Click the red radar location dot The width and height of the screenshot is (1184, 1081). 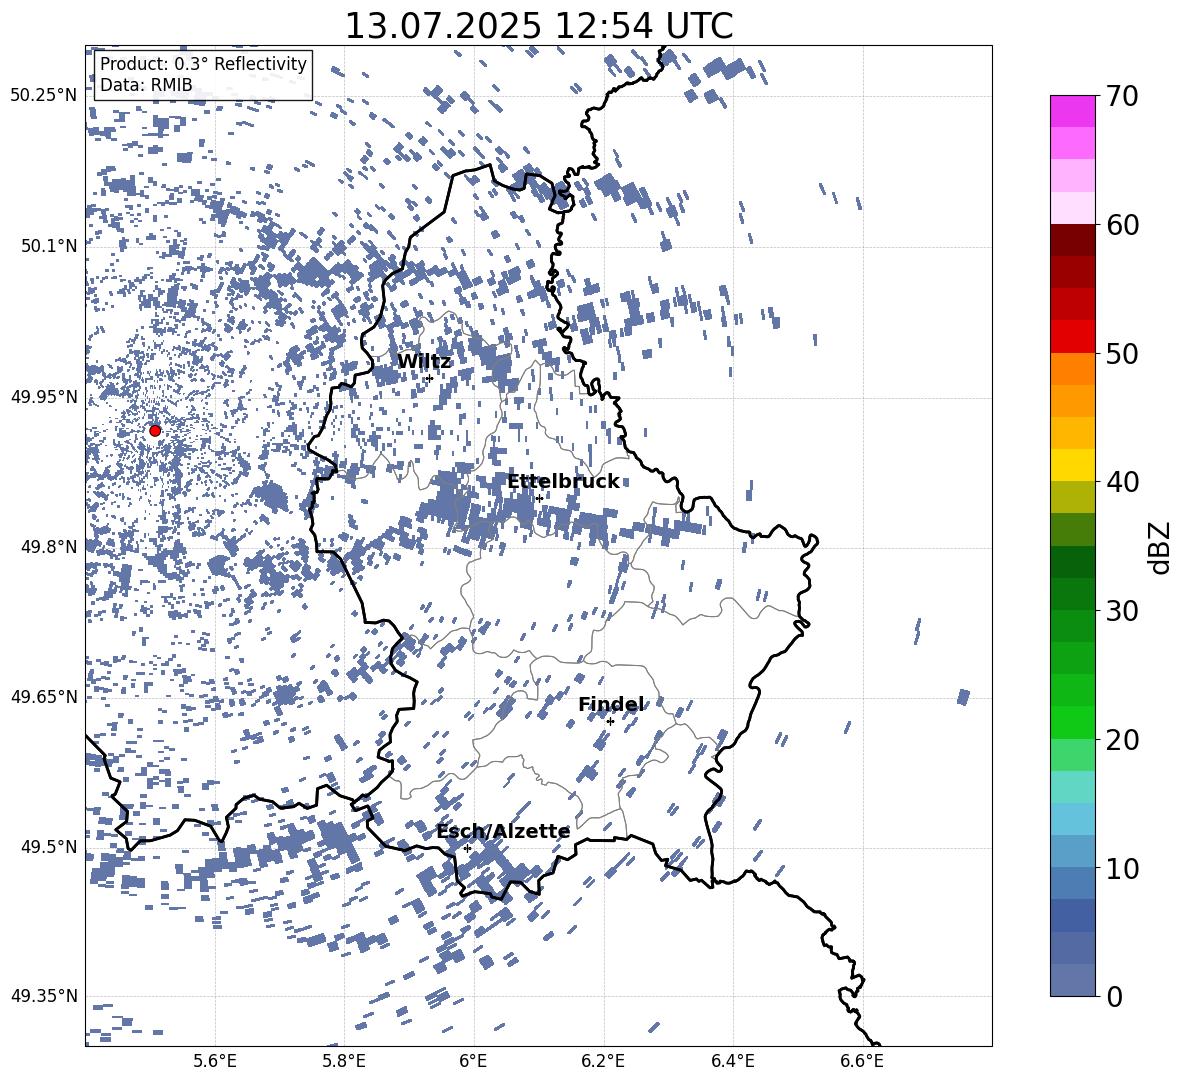[x=155, y=430]
